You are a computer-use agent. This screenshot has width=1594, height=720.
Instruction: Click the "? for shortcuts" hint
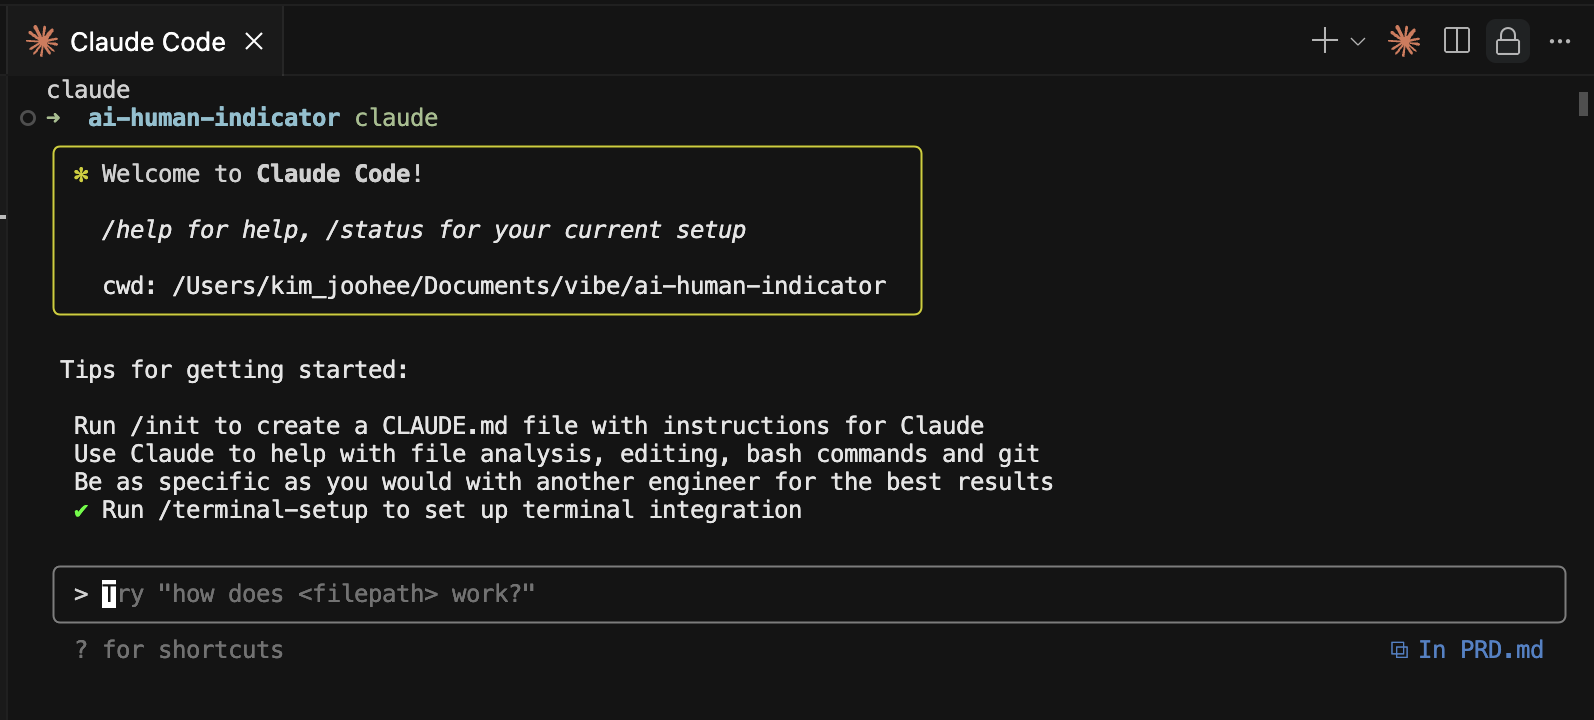point(179,650)
